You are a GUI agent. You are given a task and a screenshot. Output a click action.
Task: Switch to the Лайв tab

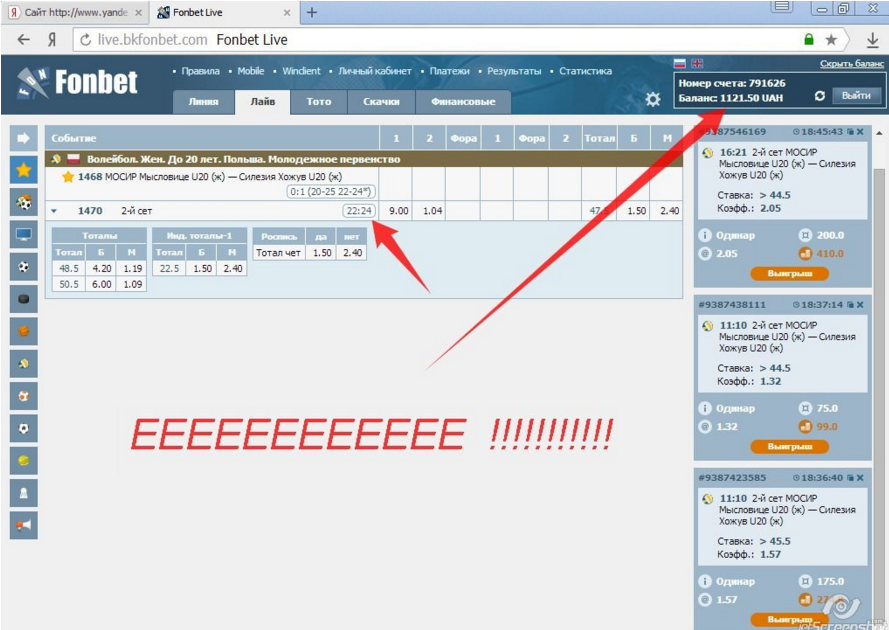point(263,102)
